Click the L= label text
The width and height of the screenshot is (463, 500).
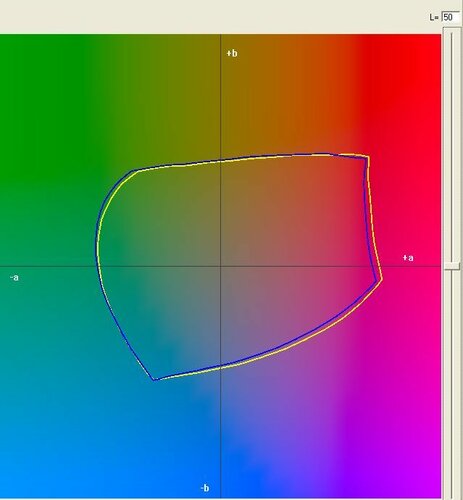tap(434, 17)
